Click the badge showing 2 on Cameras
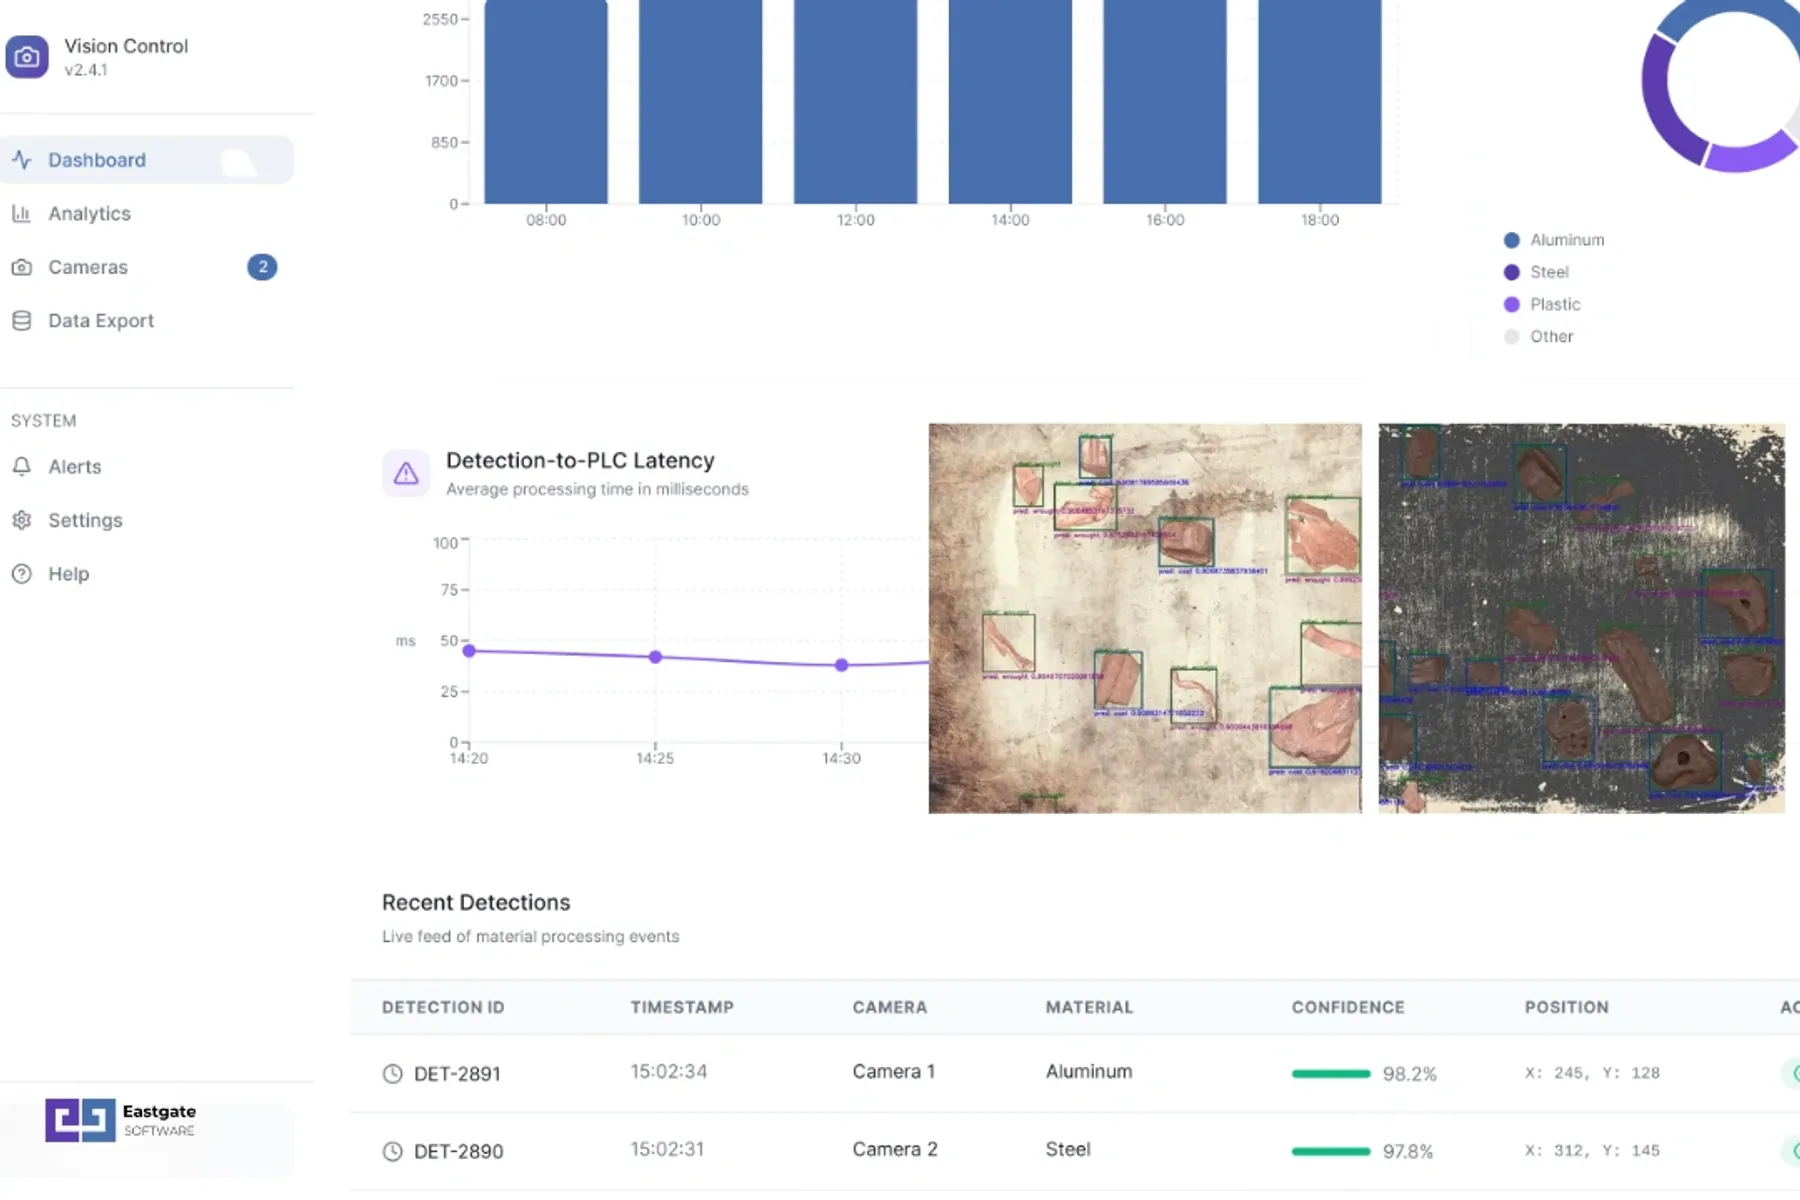The height and width of the screenshot is (1200, 1800). click(x=262, y=267)
